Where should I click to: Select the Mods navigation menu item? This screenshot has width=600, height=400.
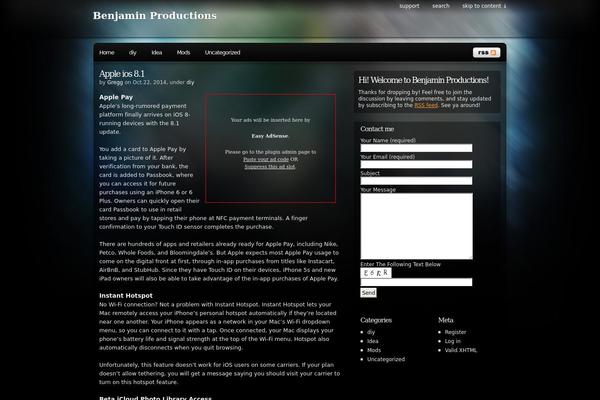pyautogui.click(x=183, y=52)
